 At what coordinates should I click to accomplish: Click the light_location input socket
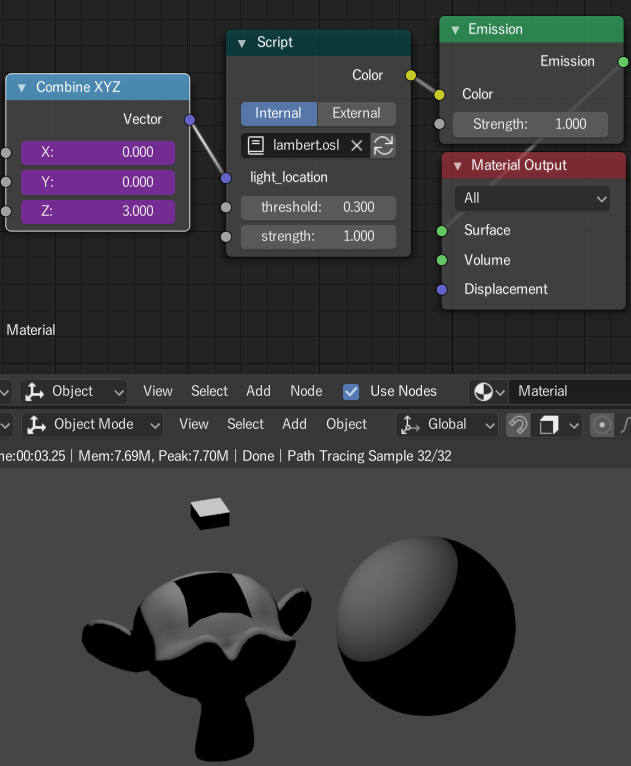pyautogui.click(x=226, y=178)
